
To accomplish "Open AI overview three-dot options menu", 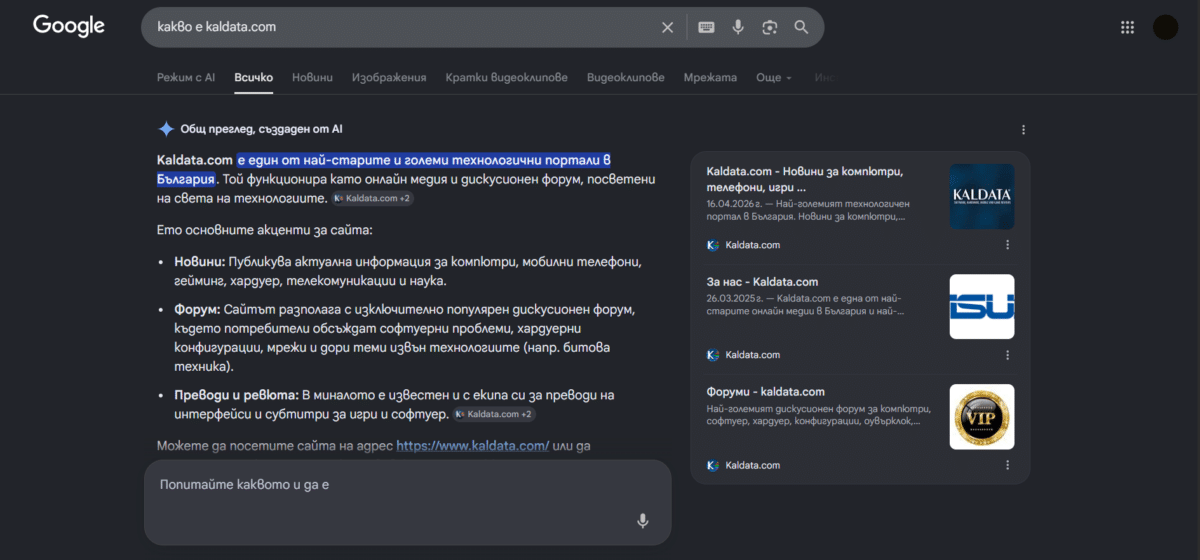I will click(1023, 130).
